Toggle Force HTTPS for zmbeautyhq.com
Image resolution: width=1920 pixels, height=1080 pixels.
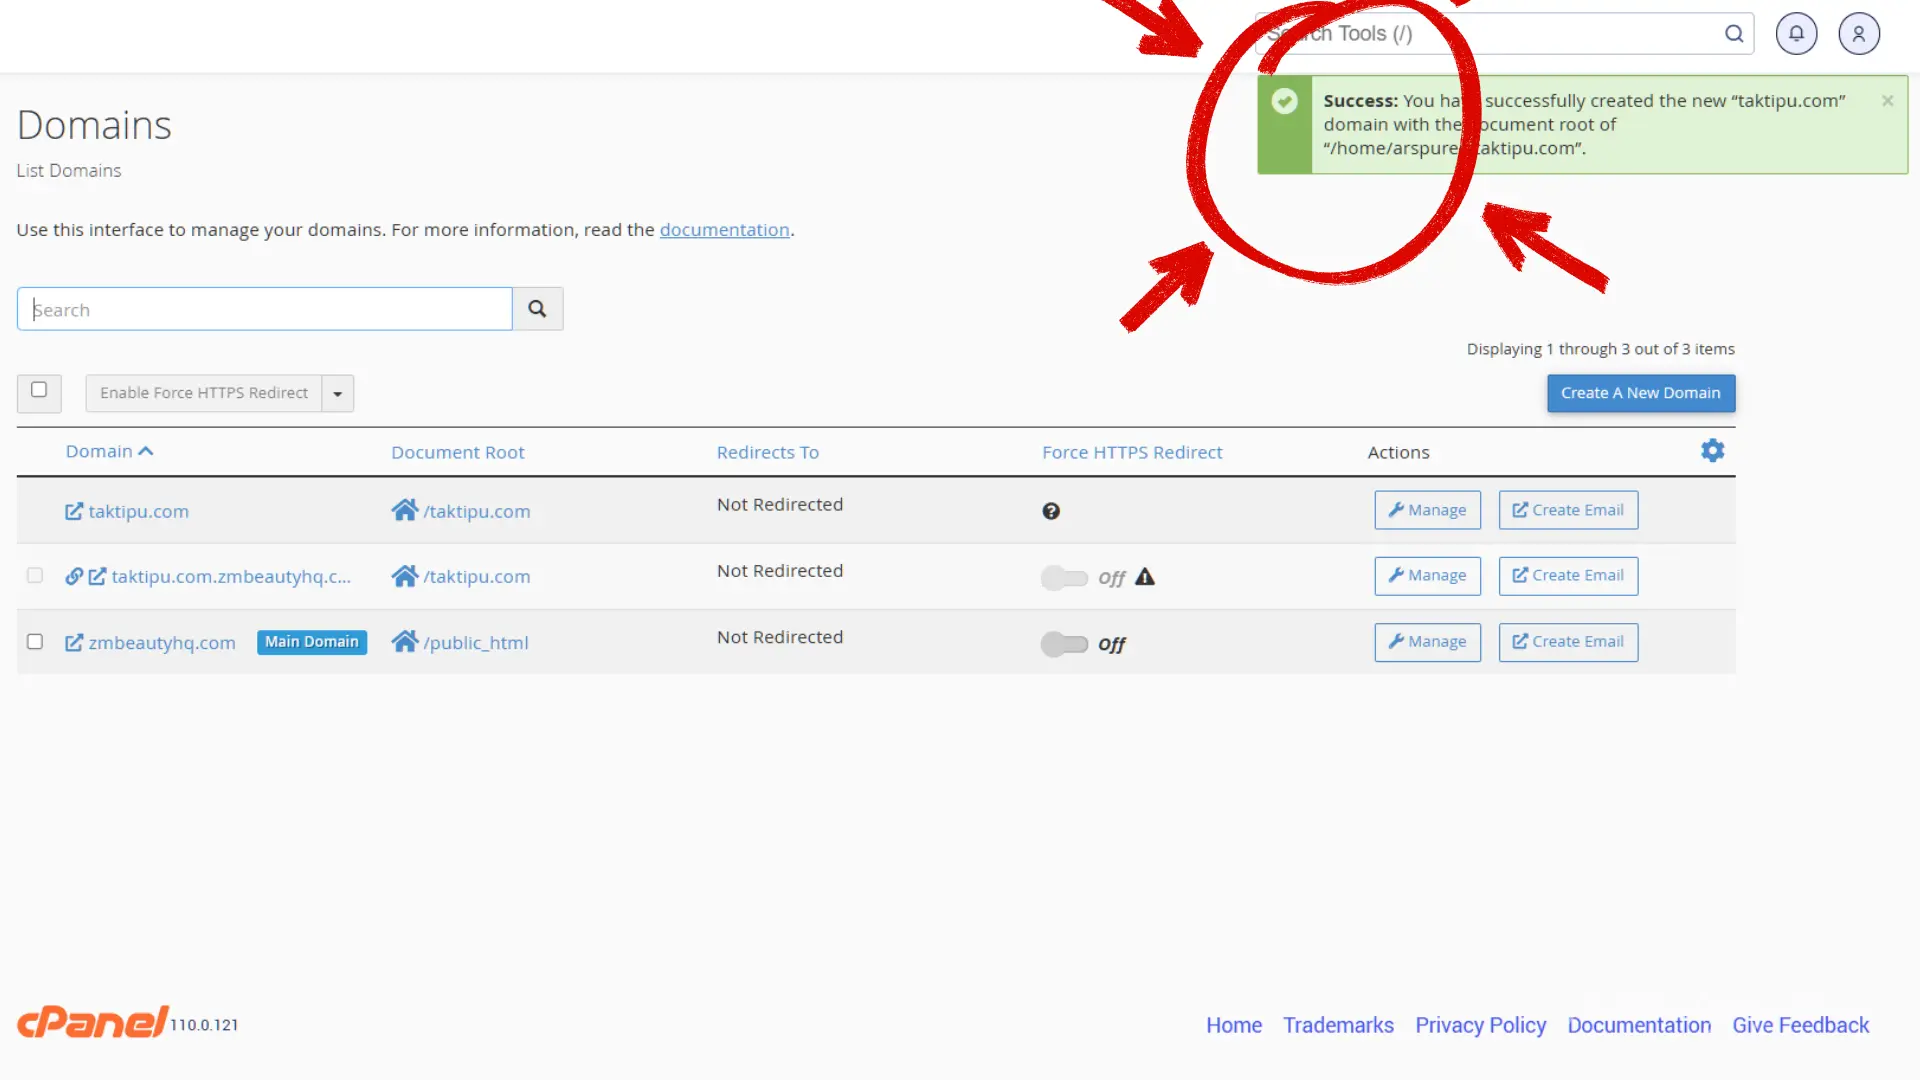[x=1064, y=644]
